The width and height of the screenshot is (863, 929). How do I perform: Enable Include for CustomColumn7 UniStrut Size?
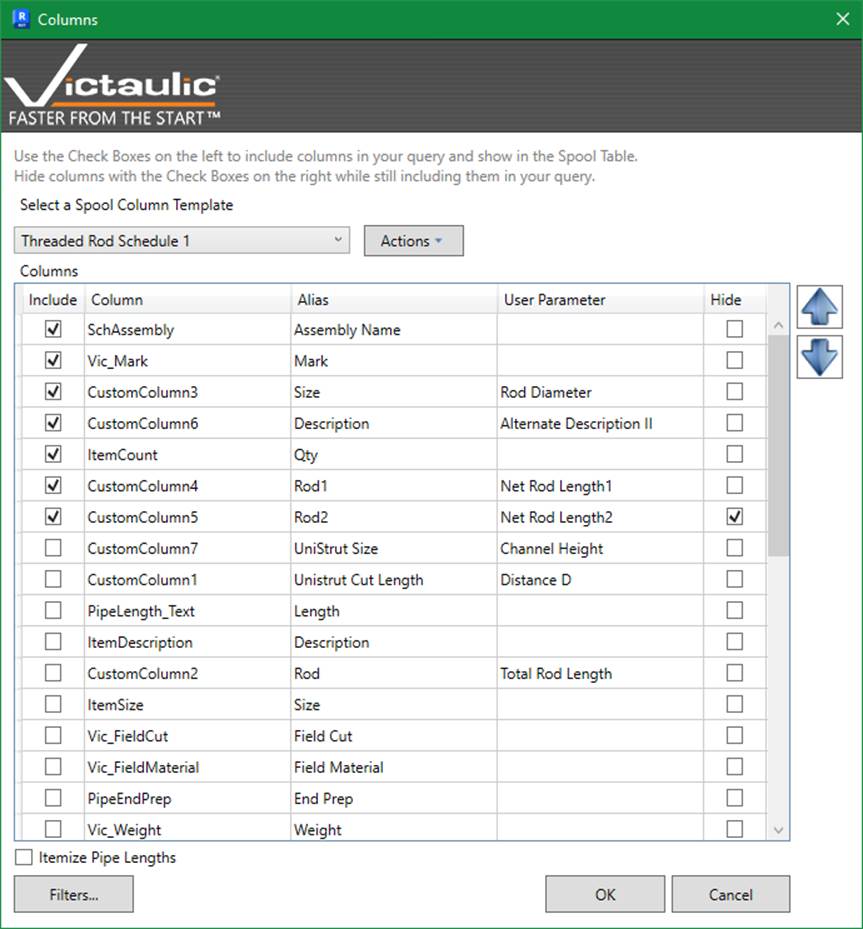[53, 548]
